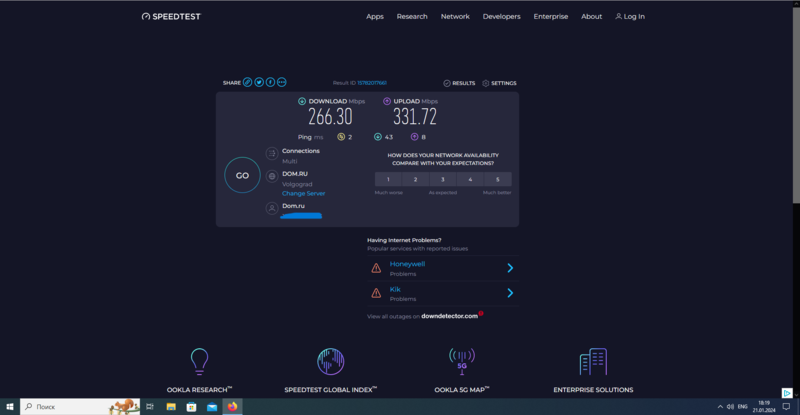
Task: Open the Developers menu
Action: [502, 16]
